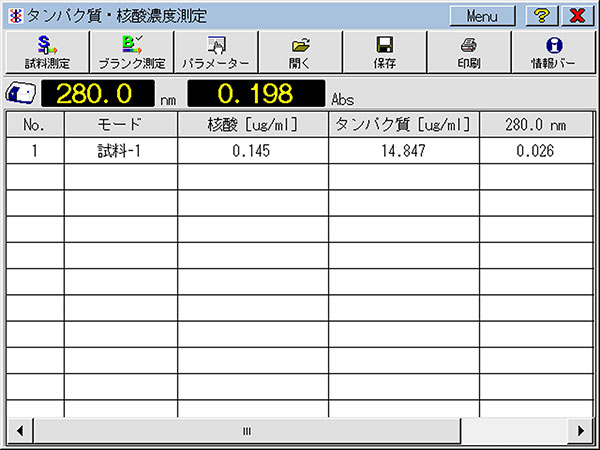Viewport: 600px width, 450px height.
Task: Open help with question mark button
Action: (541, 16)
